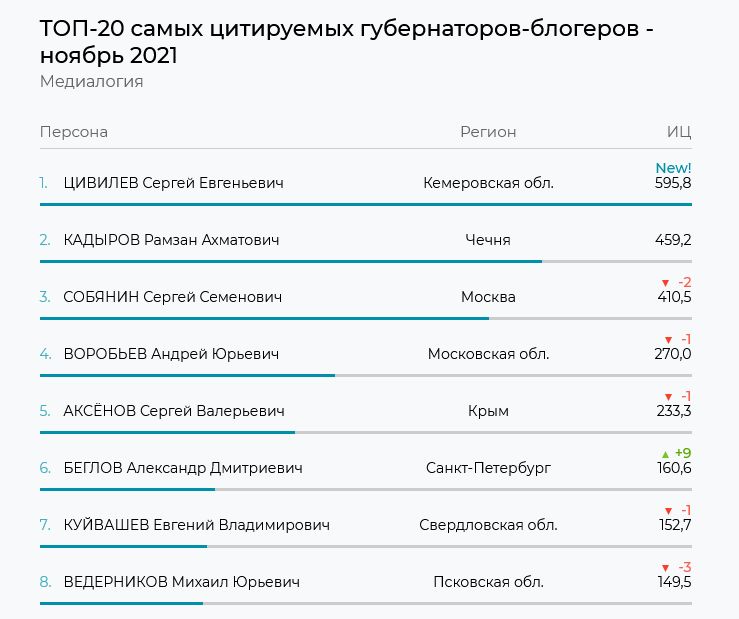This screenshot has width=739, height=619.
Task: Click the red down arrow for Ведерников
Action: click(x=668, y=567)
